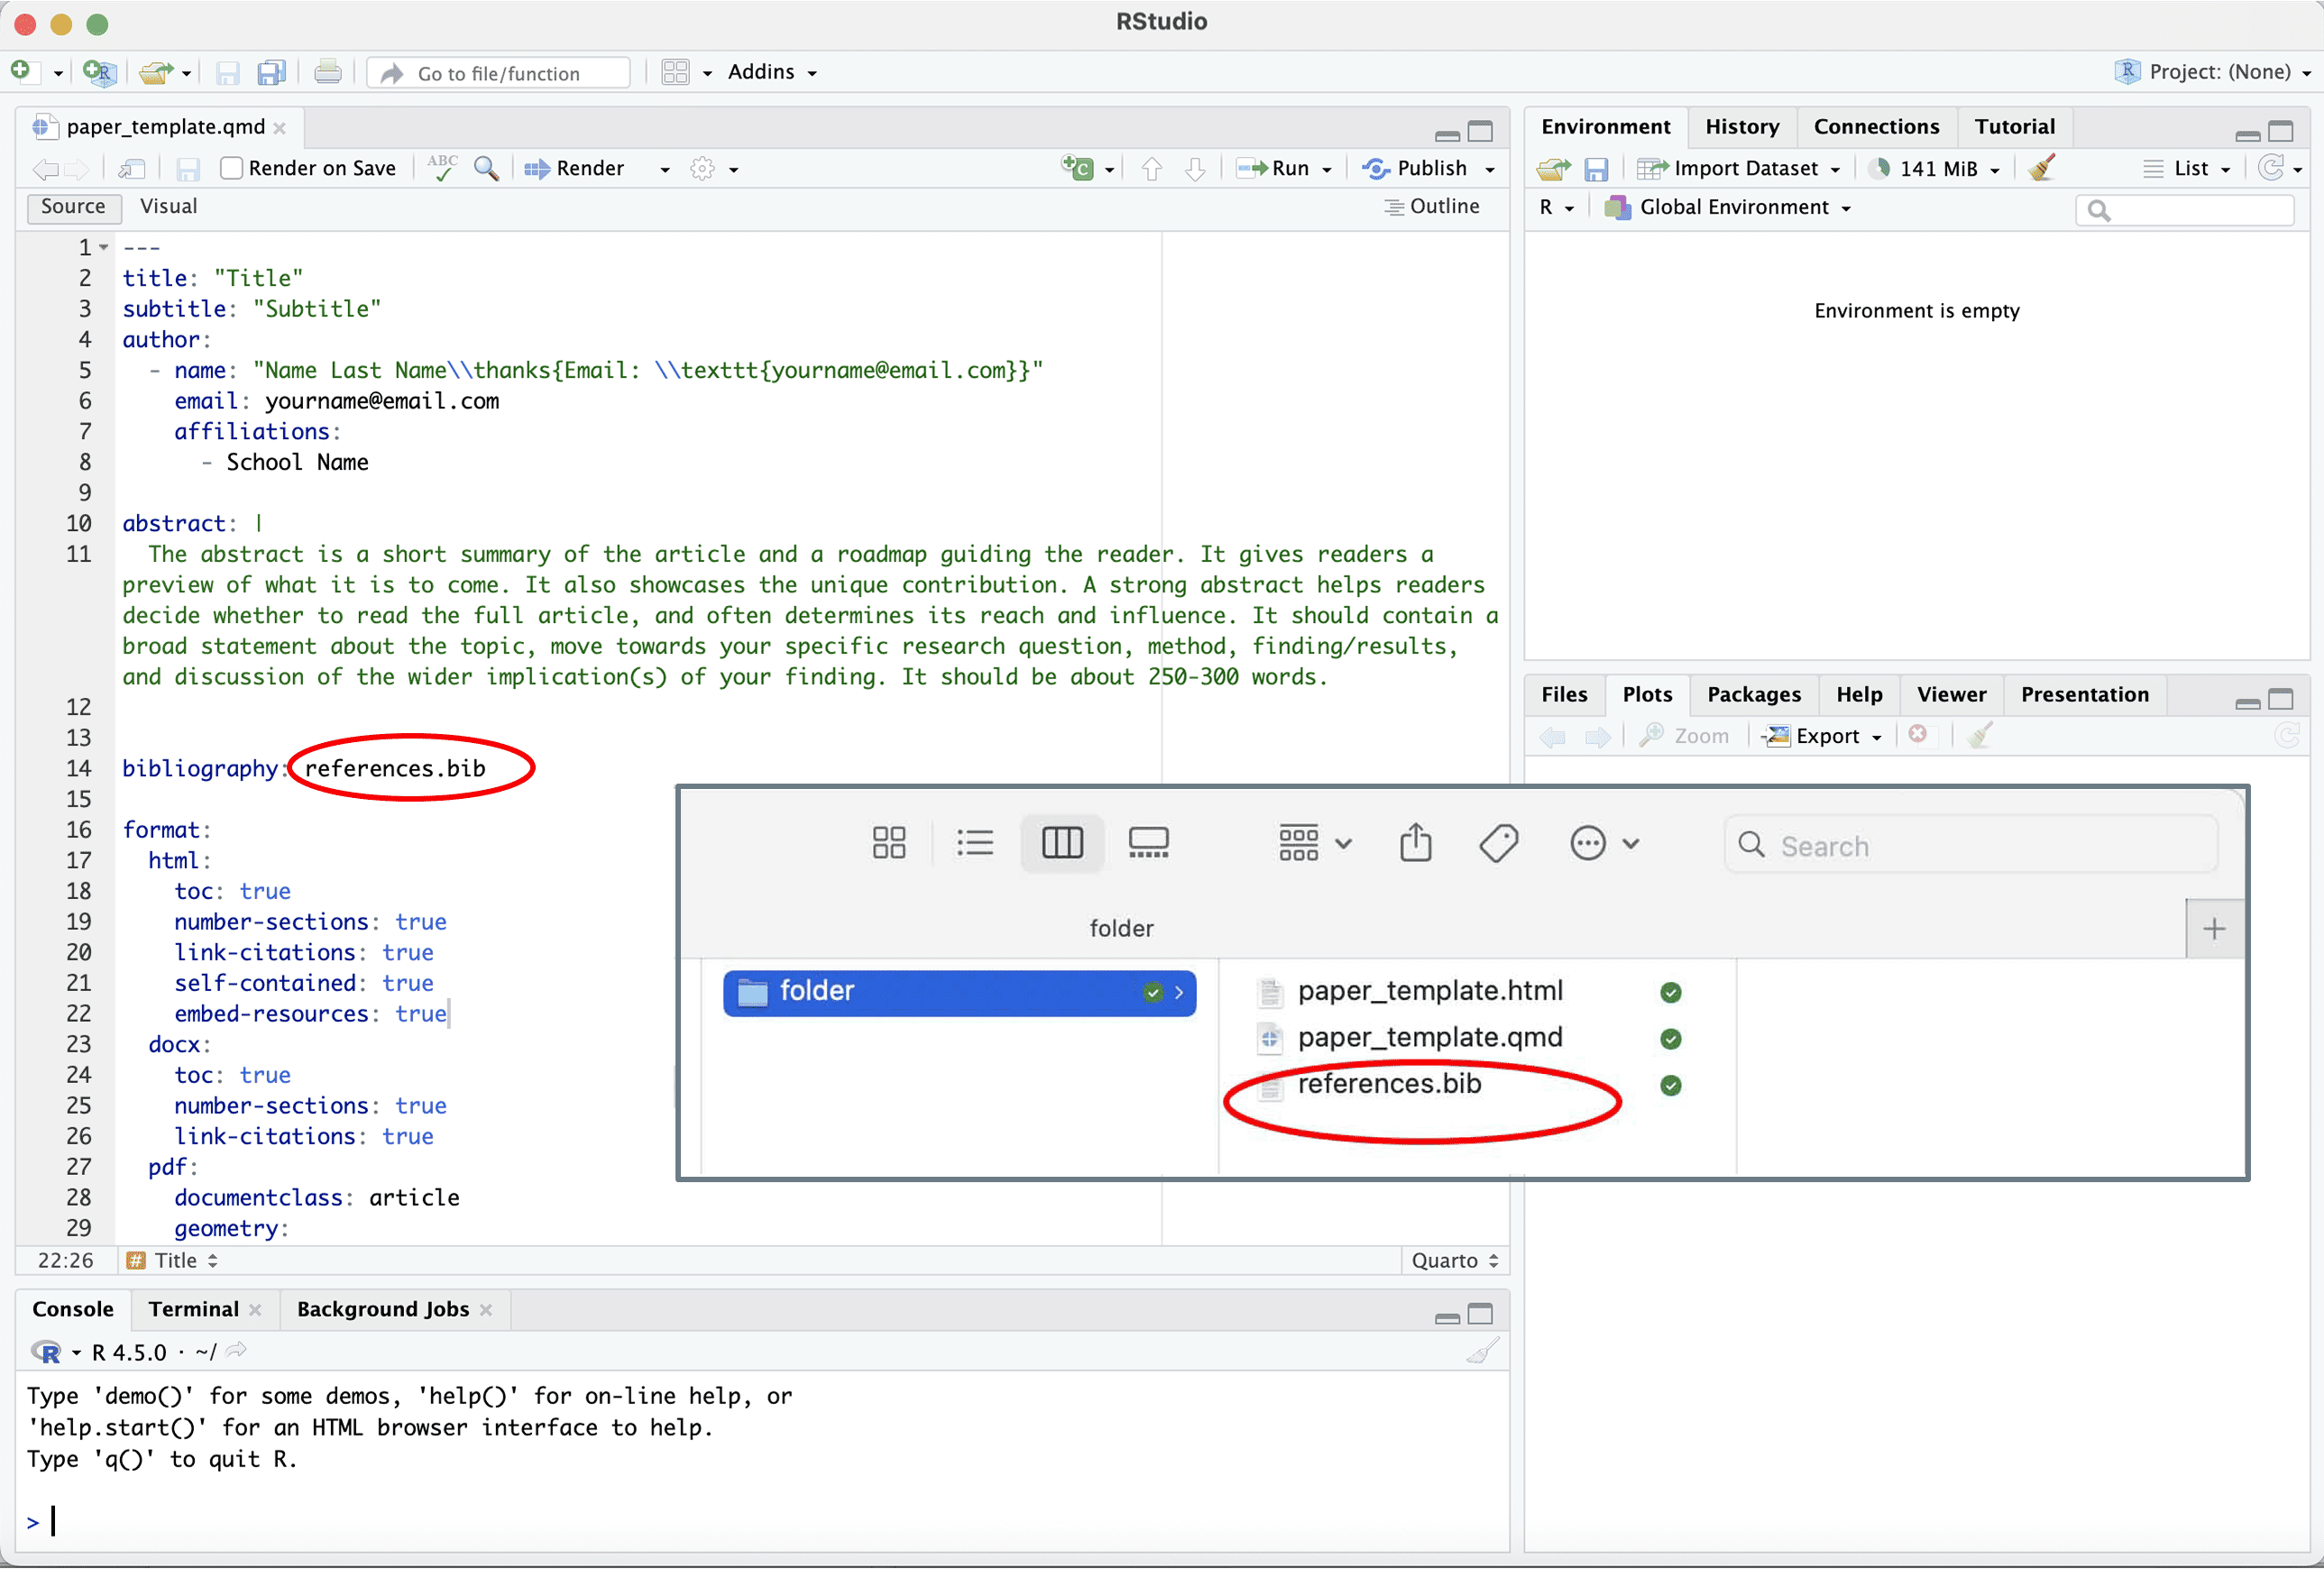Switch editor to Source mode
The width and height of the screenshot is (2324, 1569).
(73, 206)
